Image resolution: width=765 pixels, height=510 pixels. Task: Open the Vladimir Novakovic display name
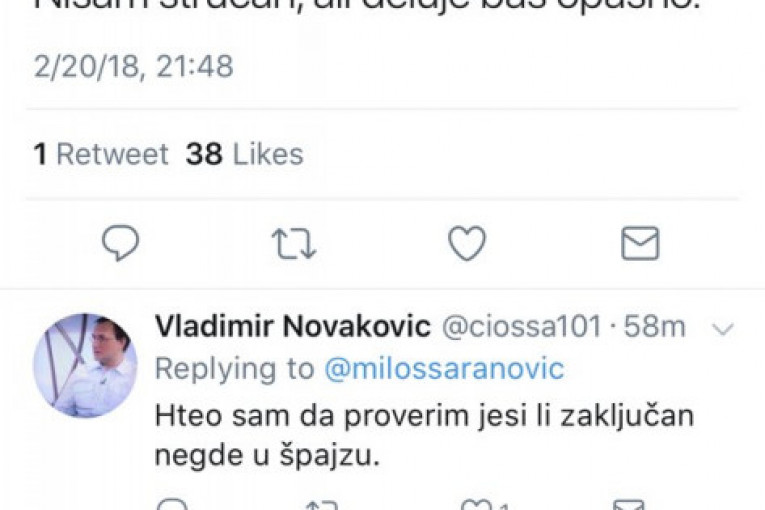(293, 326)
